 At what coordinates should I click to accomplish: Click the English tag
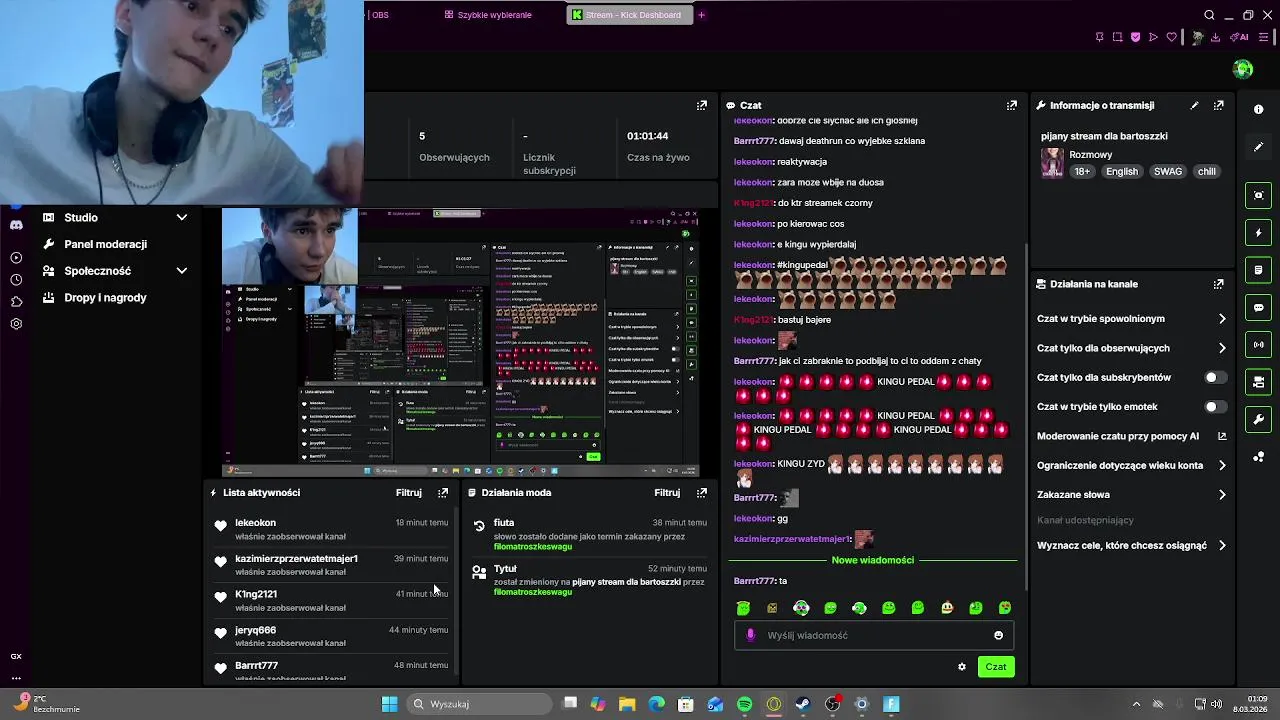click(1122, 171)
